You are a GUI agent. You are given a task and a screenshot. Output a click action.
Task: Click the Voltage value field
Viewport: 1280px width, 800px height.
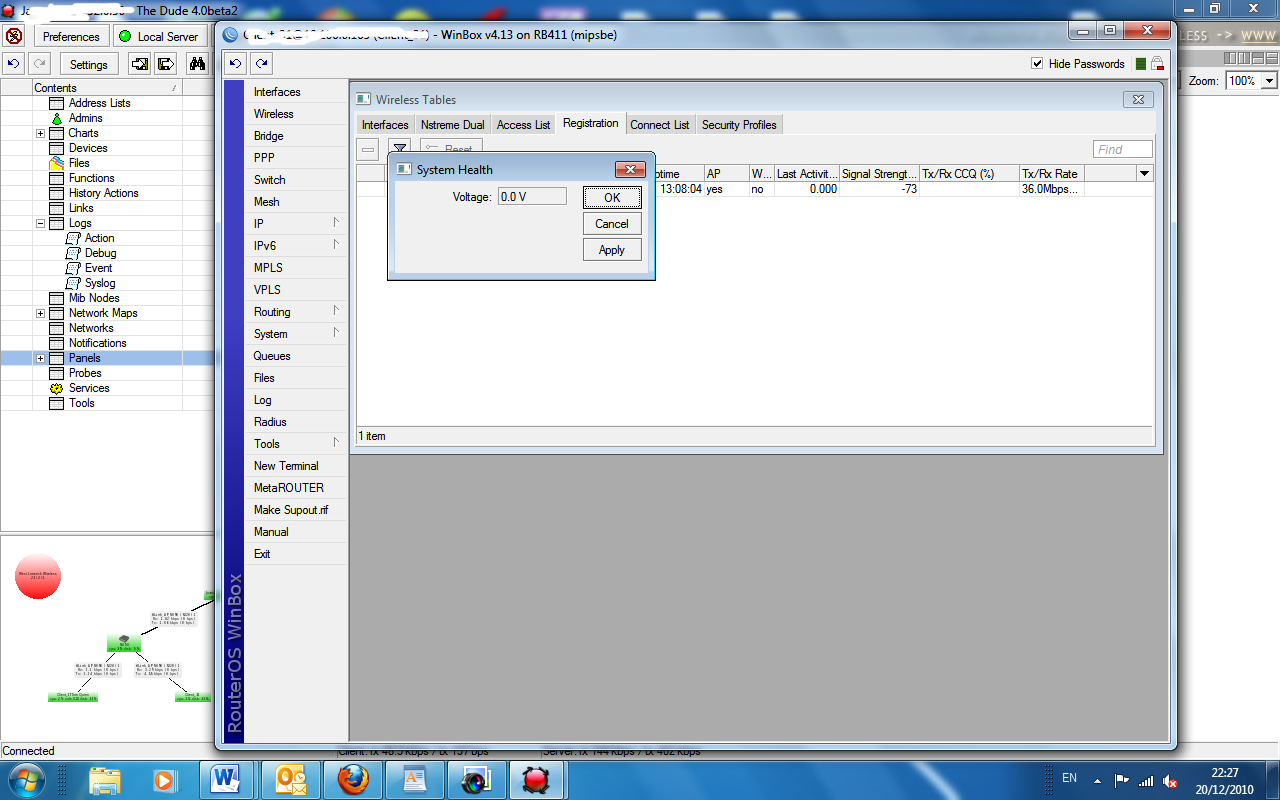(x=532, y=197)
